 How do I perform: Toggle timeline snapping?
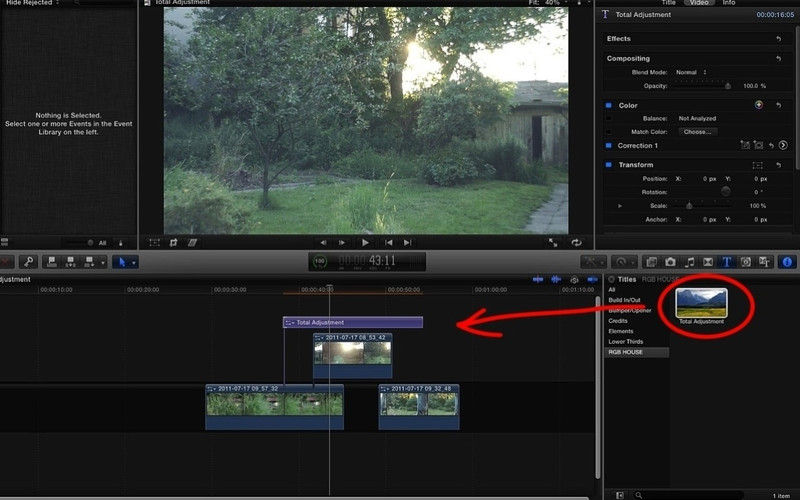[x=592, y=279]
